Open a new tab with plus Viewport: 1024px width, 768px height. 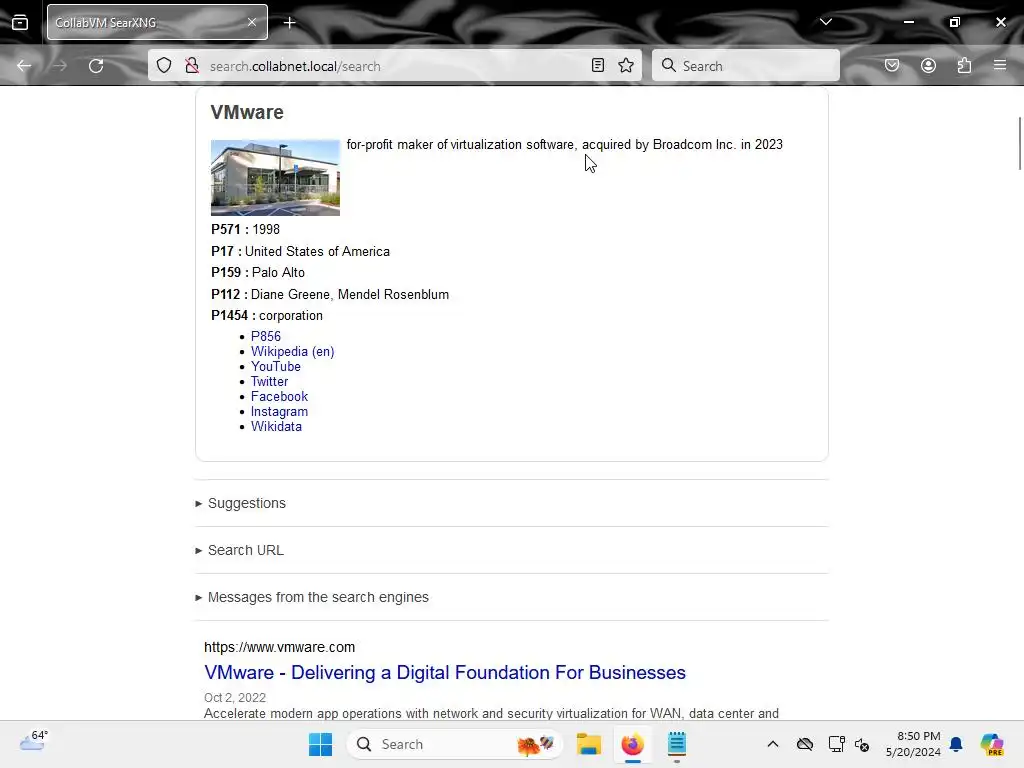point(290,23)
